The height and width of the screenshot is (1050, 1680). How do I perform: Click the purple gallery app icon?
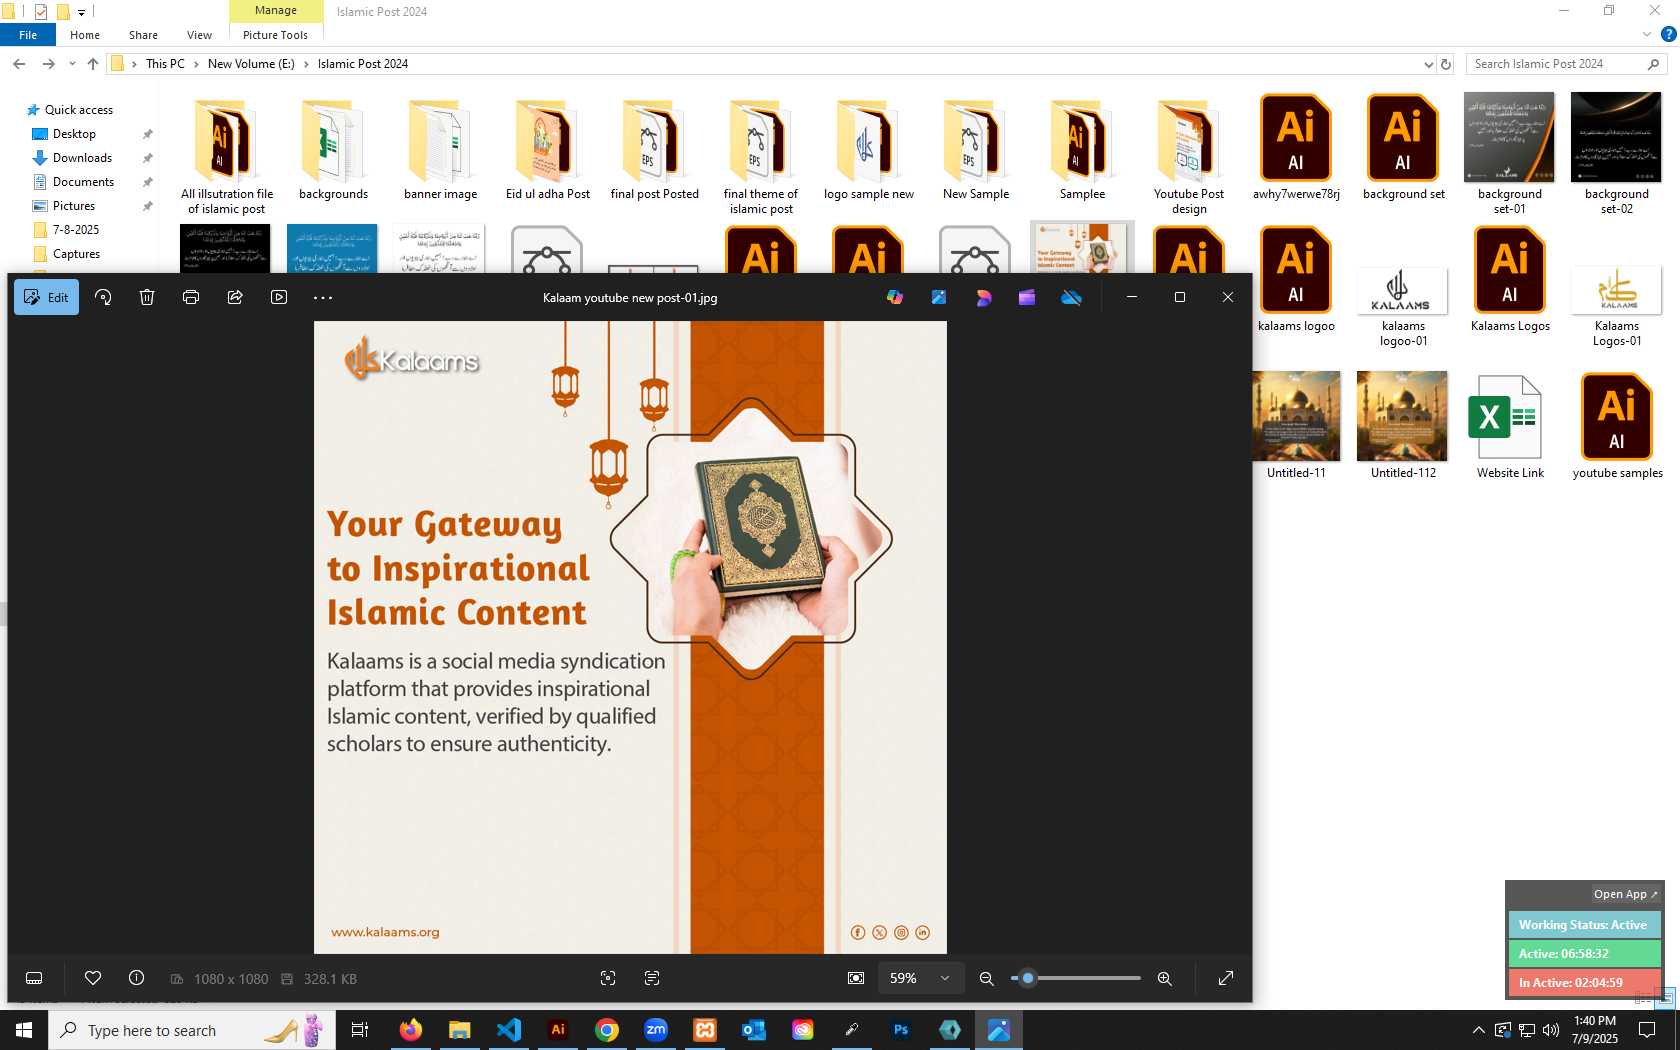[x=1027, y=297]
